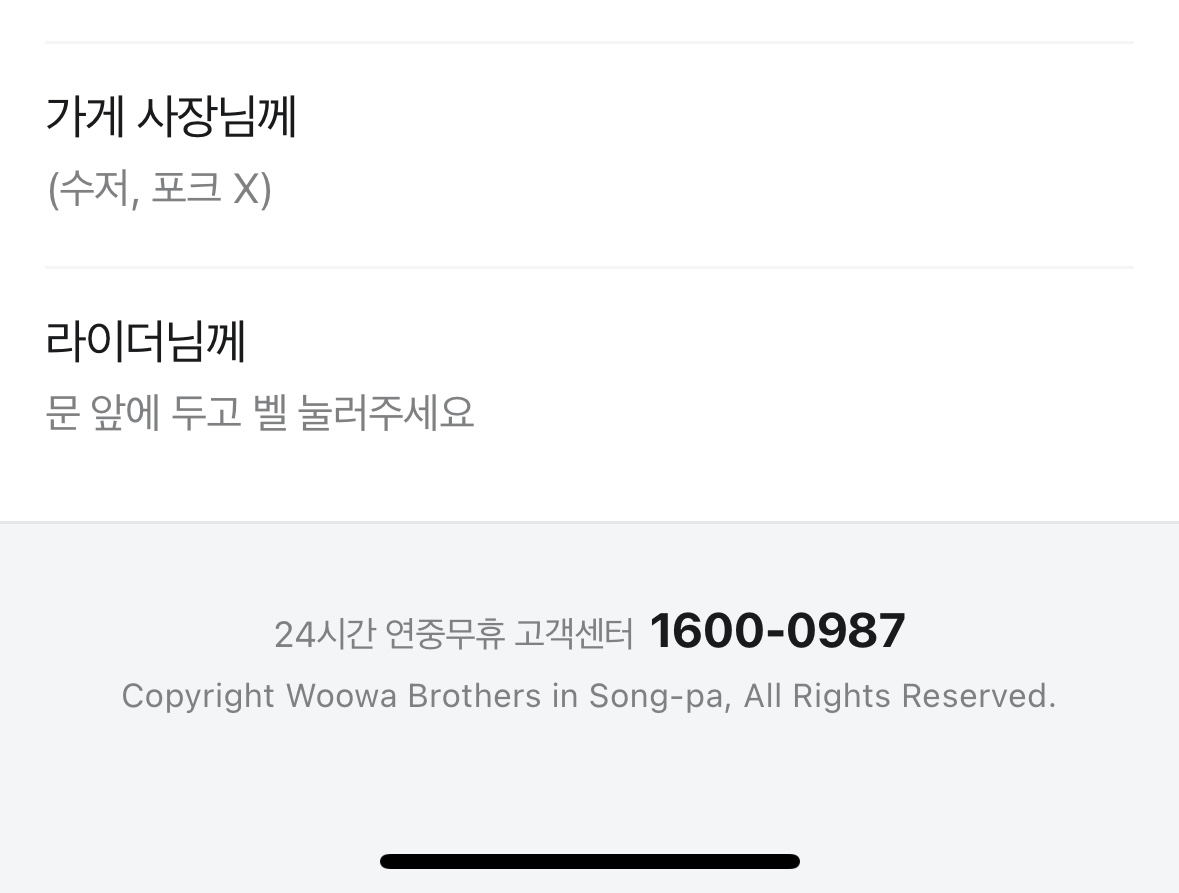Tap the (수저, 포크 X) request text
The image size is (1179, 893).
tap(159, 189)
